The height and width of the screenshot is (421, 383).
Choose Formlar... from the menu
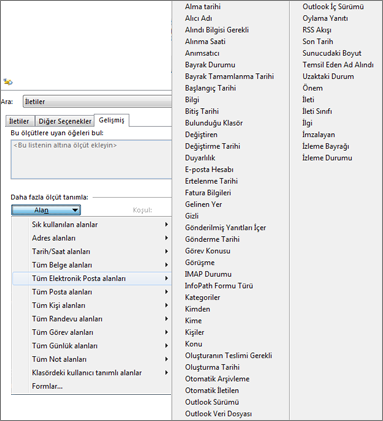tap(91, 386)
